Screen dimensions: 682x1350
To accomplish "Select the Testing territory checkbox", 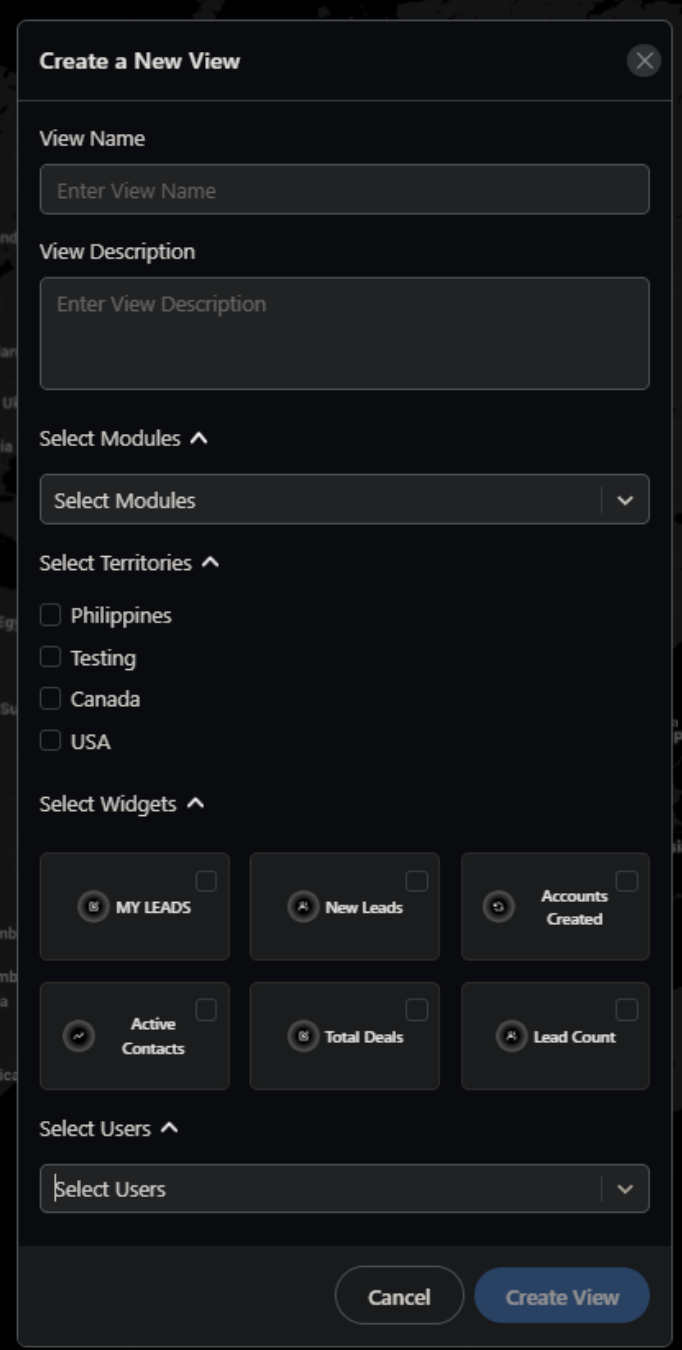I will tap(50, 657).
